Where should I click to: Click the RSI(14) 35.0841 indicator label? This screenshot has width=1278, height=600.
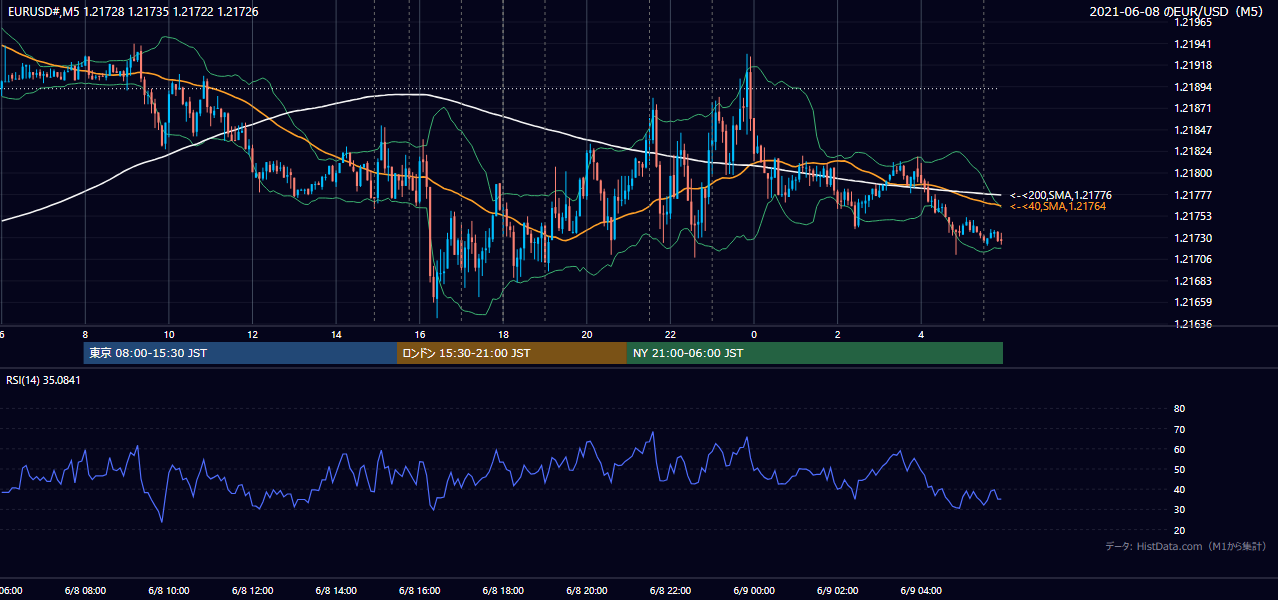pyautogui.click(x=43, y=380)
